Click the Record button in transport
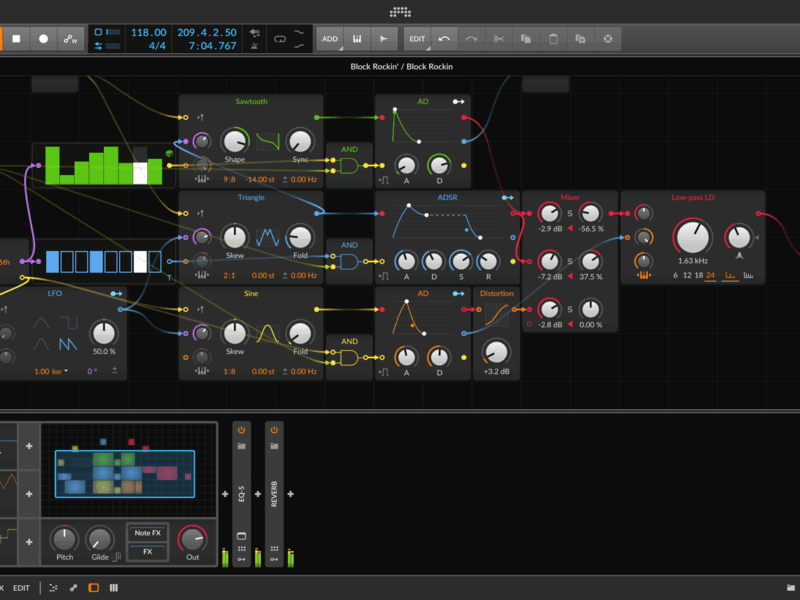Image resolution: width=800 pixels, height=600 pixels. pyautogui.click(x=43, y=39)
